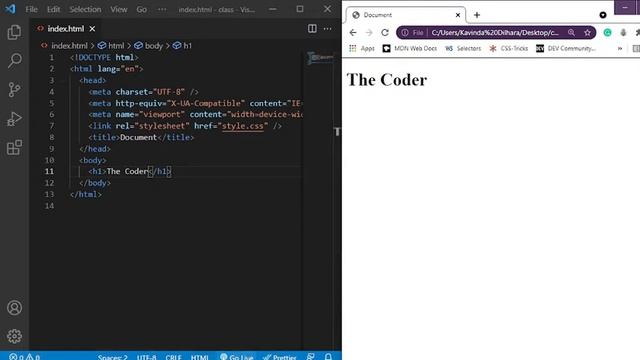
Task: Open the View menu
Action: [x=118, y=9]
